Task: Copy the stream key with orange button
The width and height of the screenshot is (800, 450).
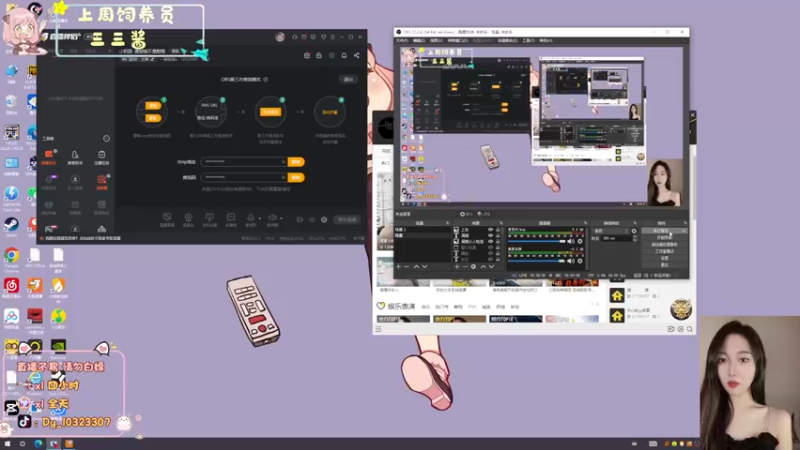Action: coord(296,178)
